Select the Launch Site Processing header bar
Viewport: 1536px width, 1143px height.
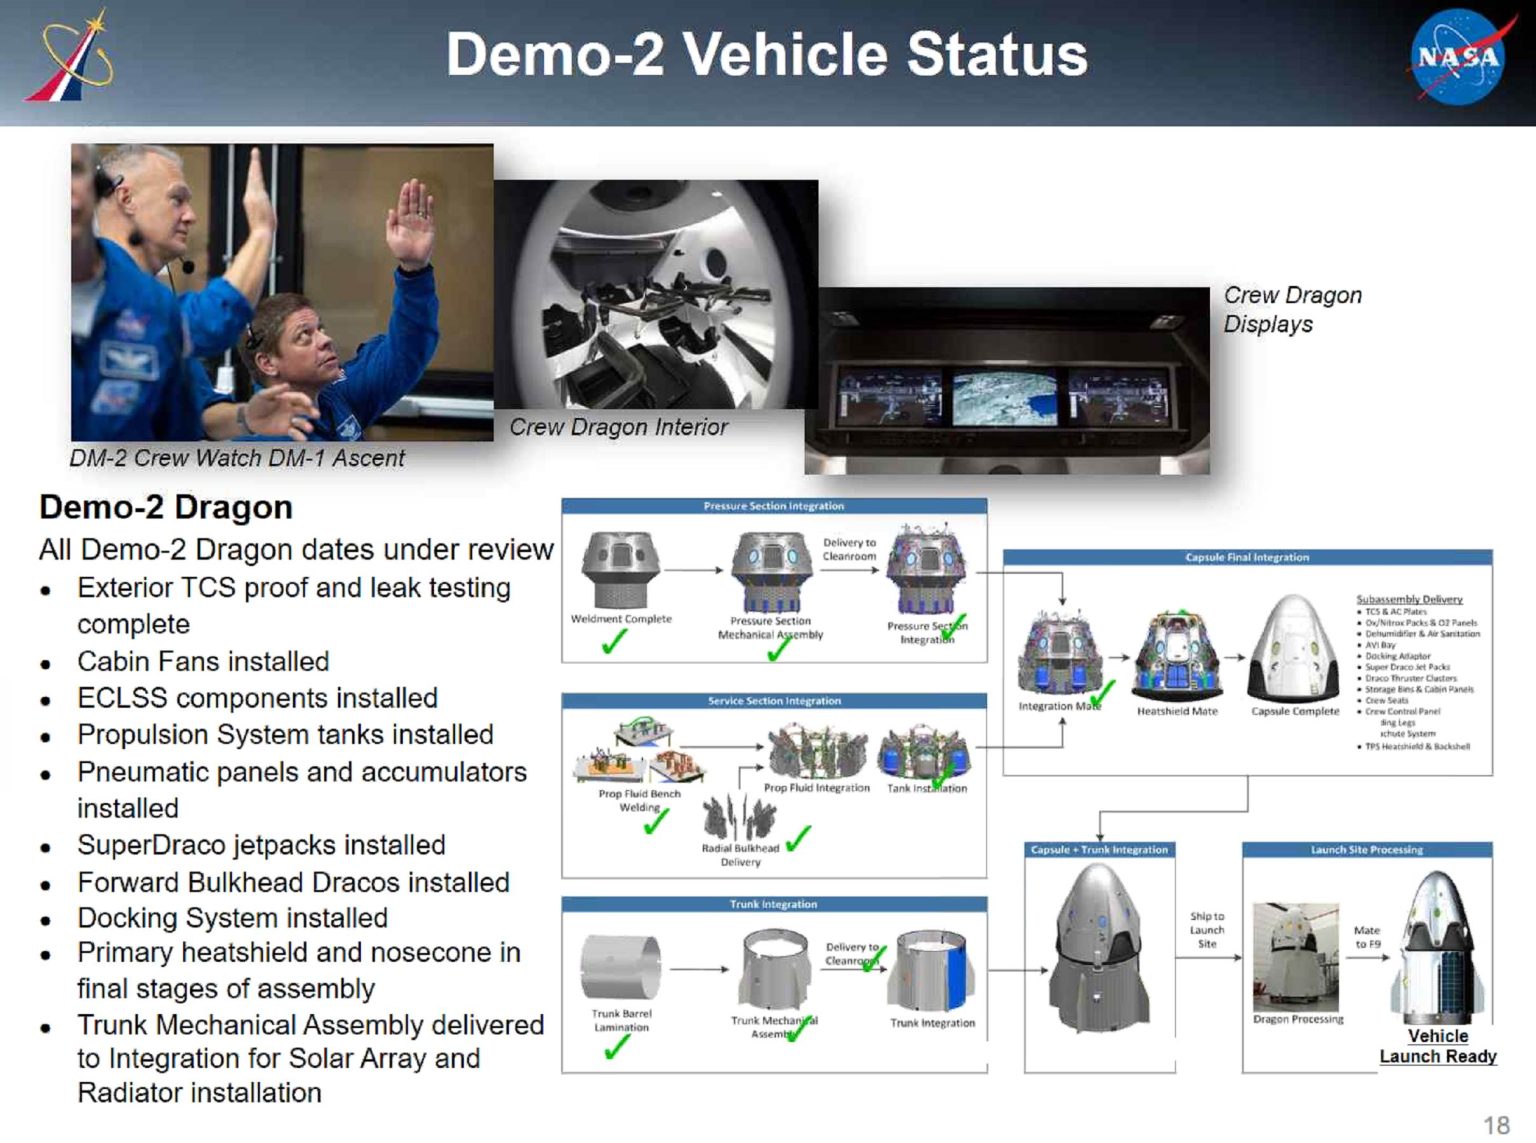pos(1366,850)
